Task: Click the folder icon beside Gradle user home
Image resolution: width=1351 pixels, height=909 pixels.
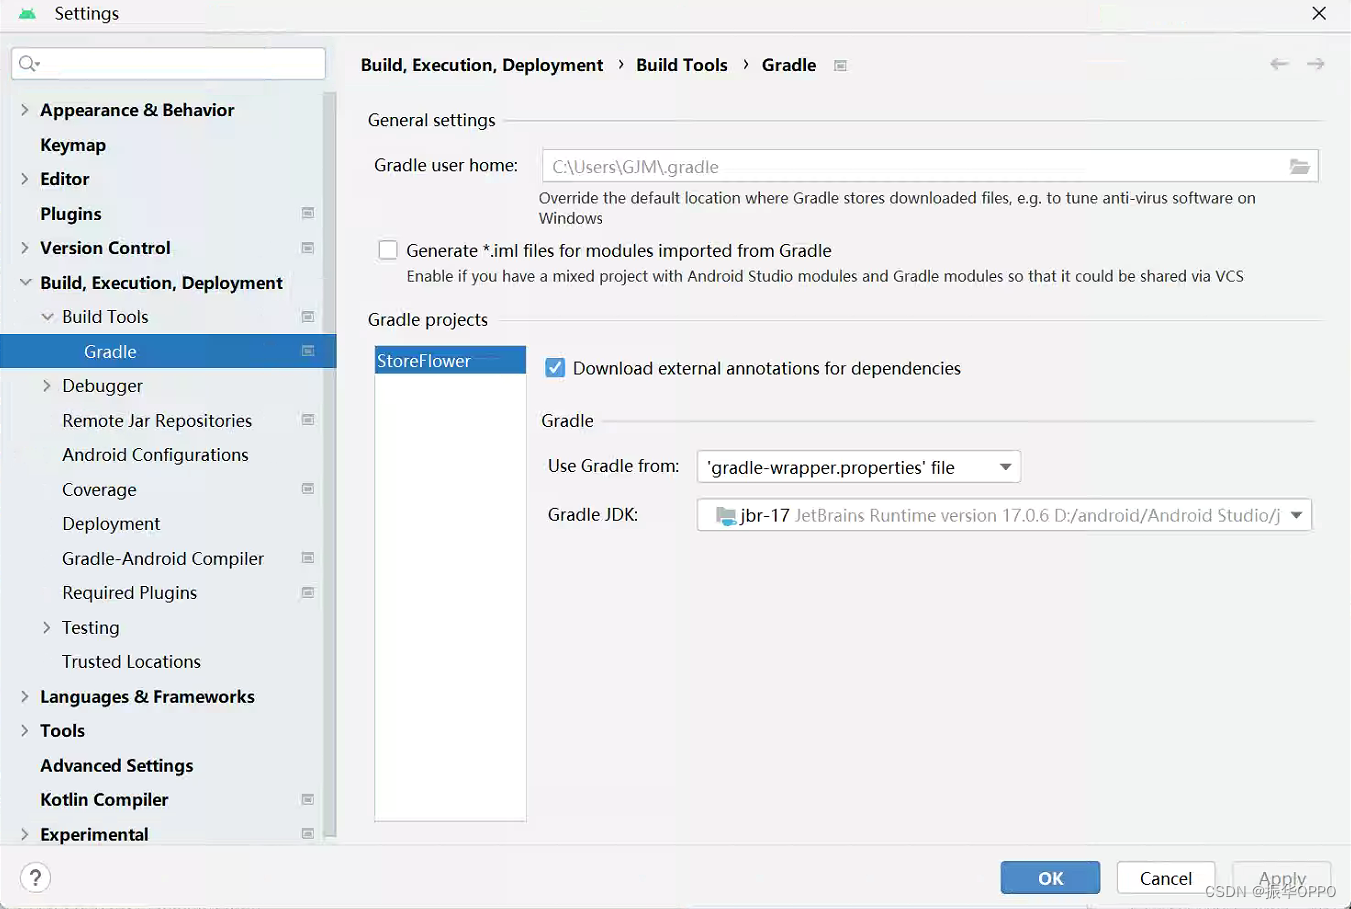Action: click(x=1300, y=166)
